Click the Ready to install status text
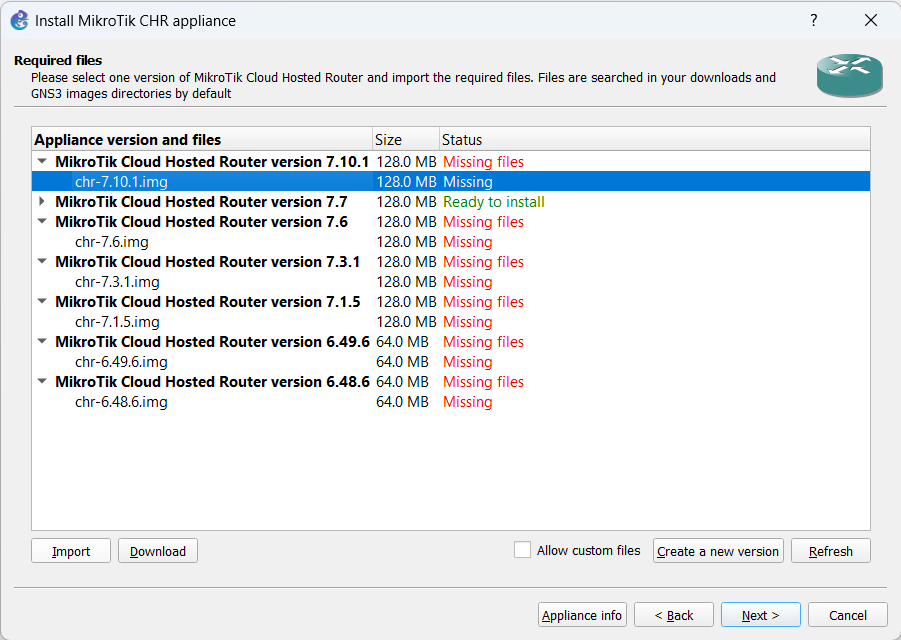 [x=494, y=202]
